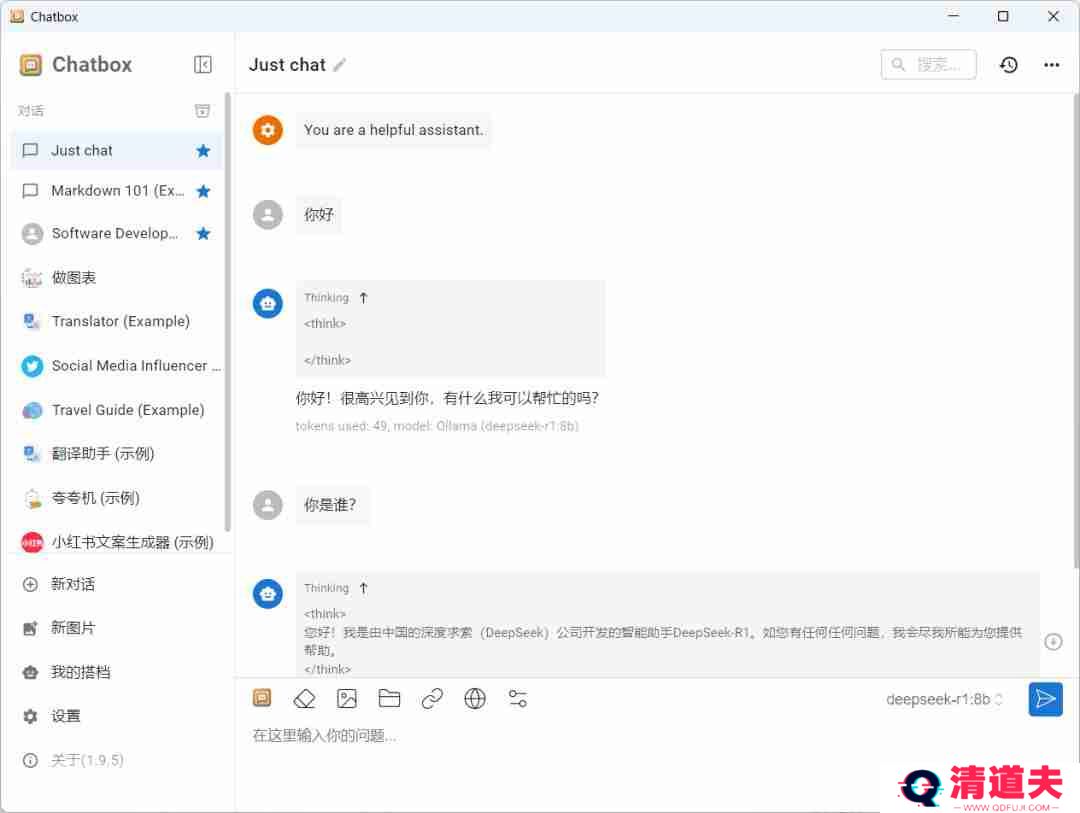Click the archive conversations icon
The height and width of the screenshot is (813, 1080).
pos(202,111)
